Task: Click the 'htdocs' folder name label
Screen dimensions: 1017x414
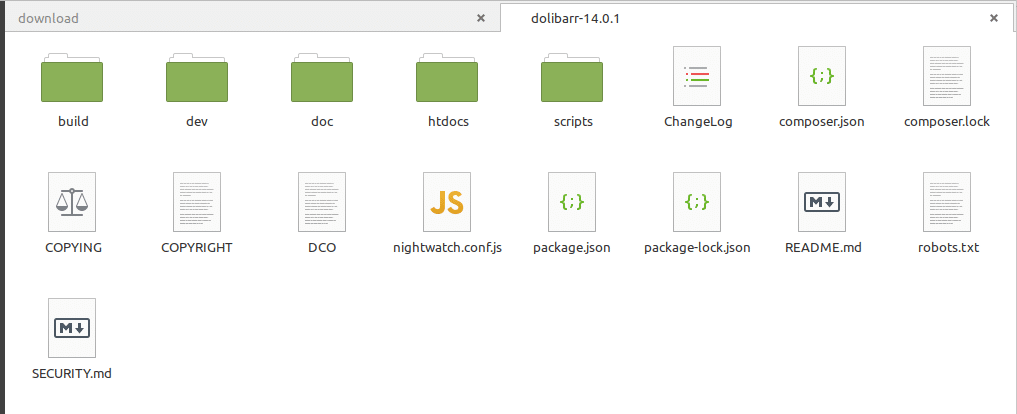Action: click(x=448, y=121)
